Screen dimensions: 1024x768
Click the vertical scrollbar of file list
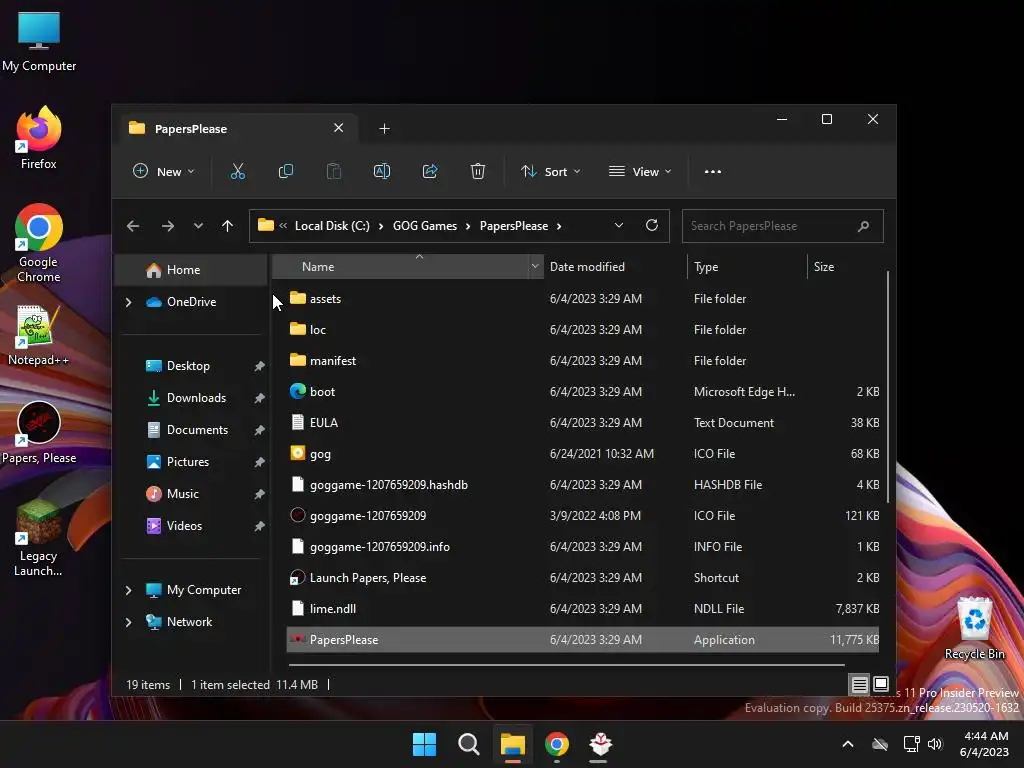click(888, 387)
